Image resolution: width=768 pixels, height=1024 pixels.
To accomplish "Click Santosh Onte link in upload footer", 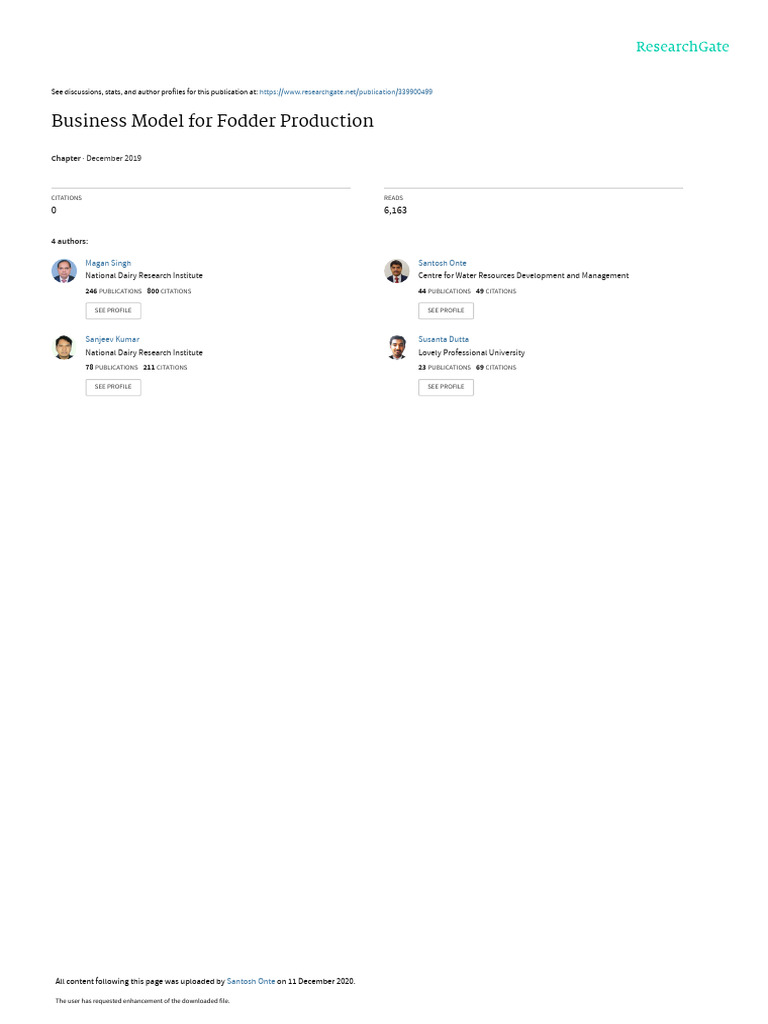I will tap(251, 981).
